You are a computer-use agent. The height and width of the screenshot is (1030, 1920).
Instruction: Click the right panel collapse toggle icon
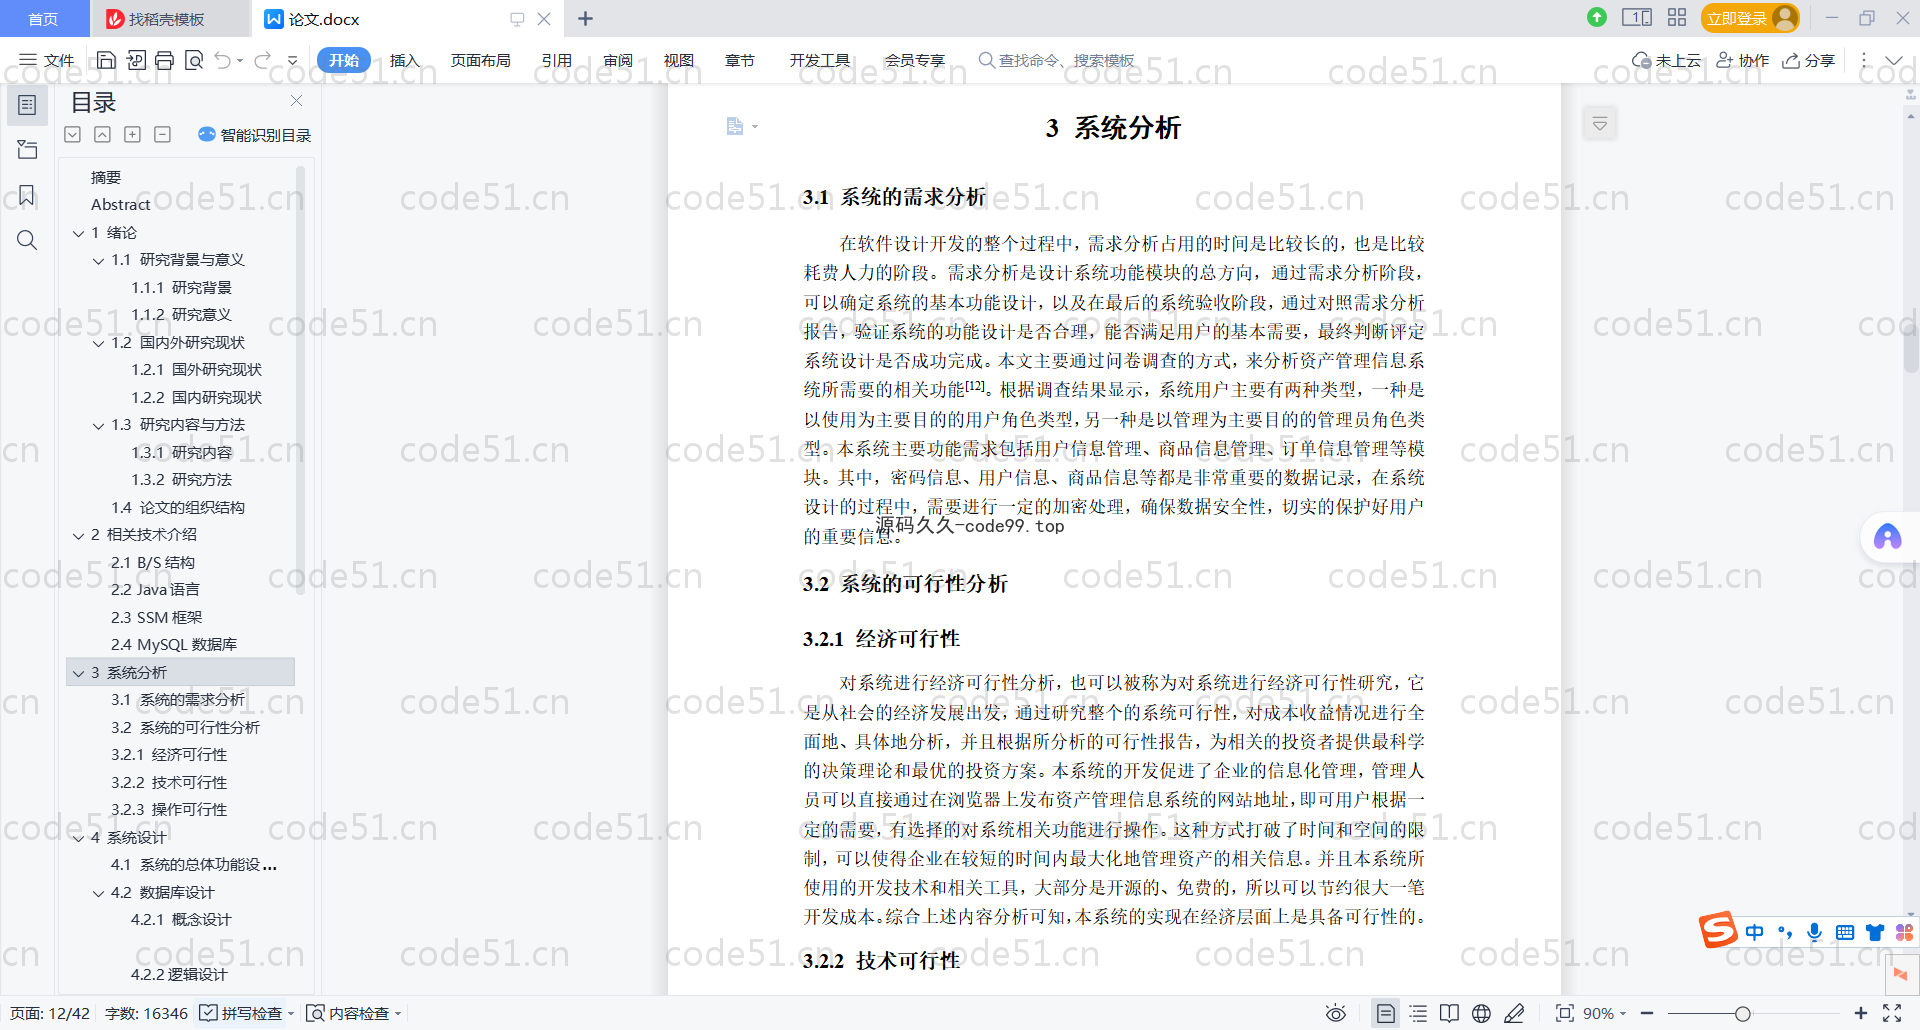[1600, 124]
